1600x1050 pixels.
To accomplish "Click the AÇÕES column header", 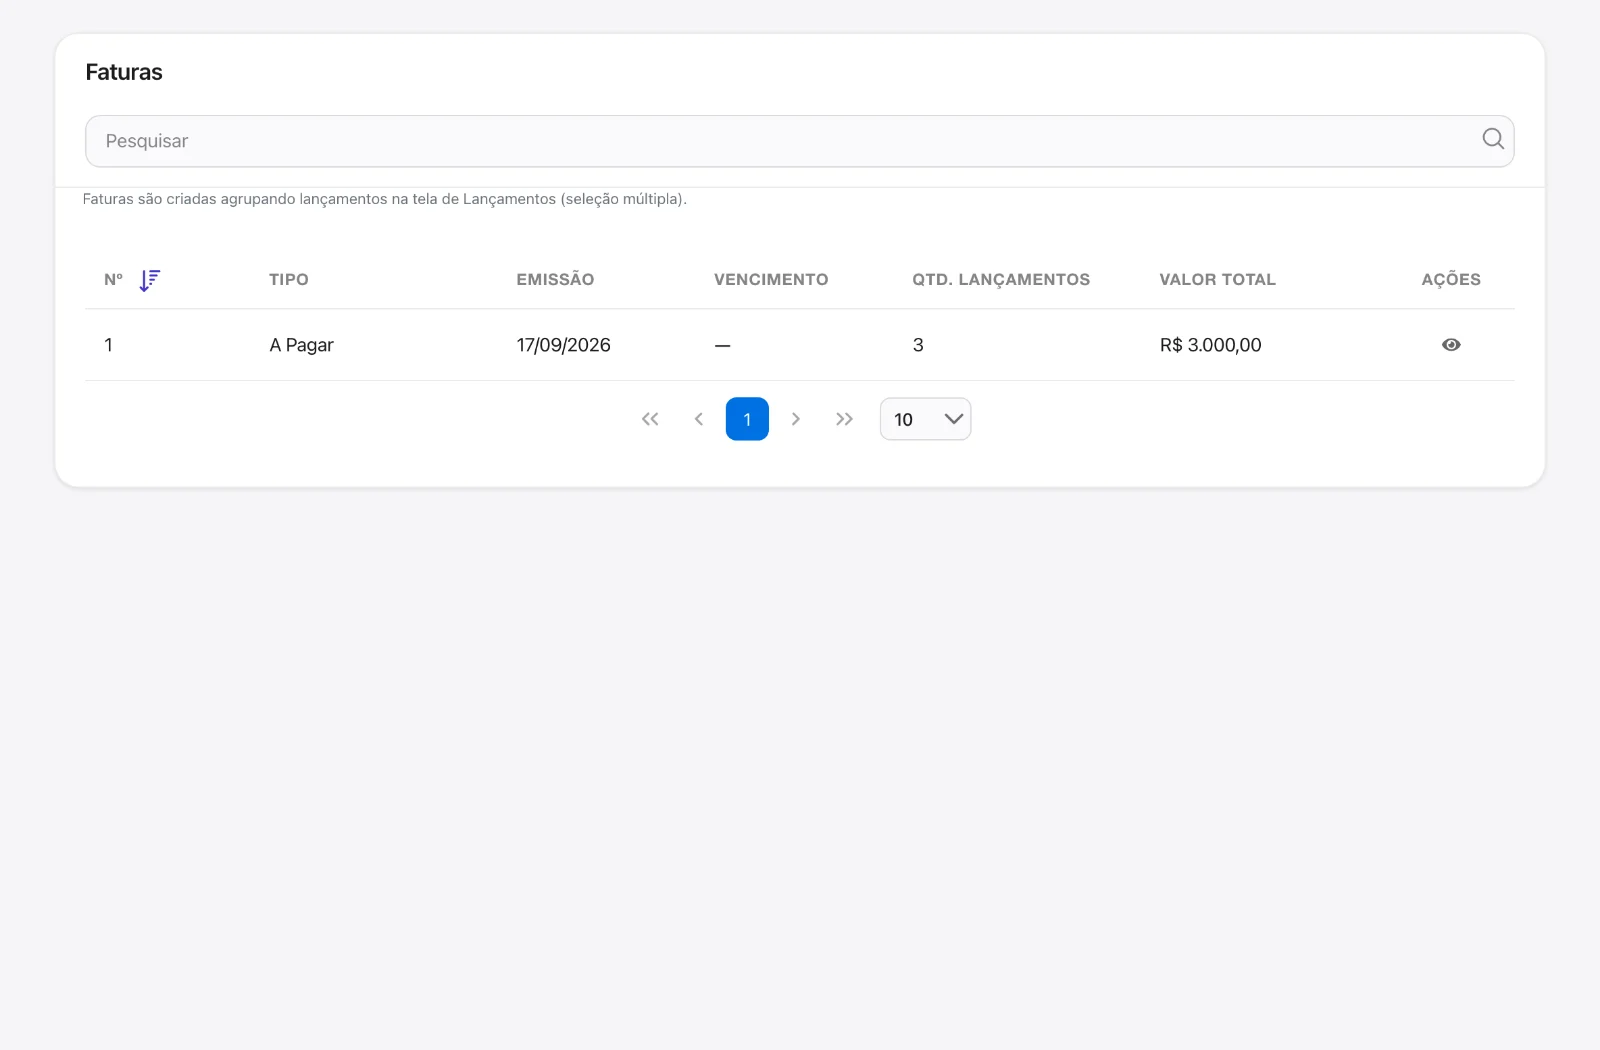I will coord(1451,280).
